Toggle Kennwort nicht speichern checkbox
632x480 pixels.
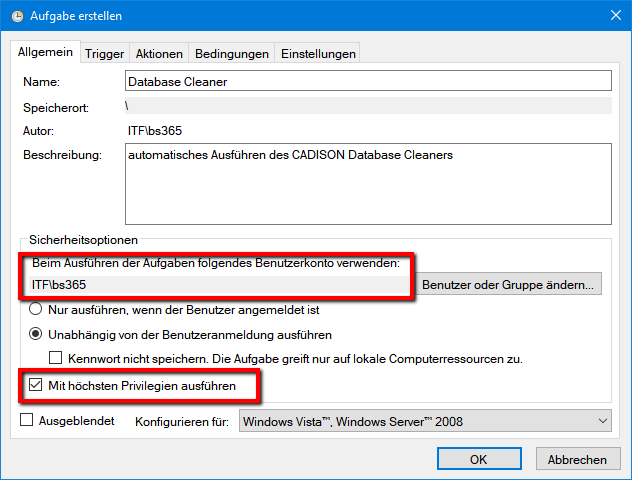(x=55, y=358)
